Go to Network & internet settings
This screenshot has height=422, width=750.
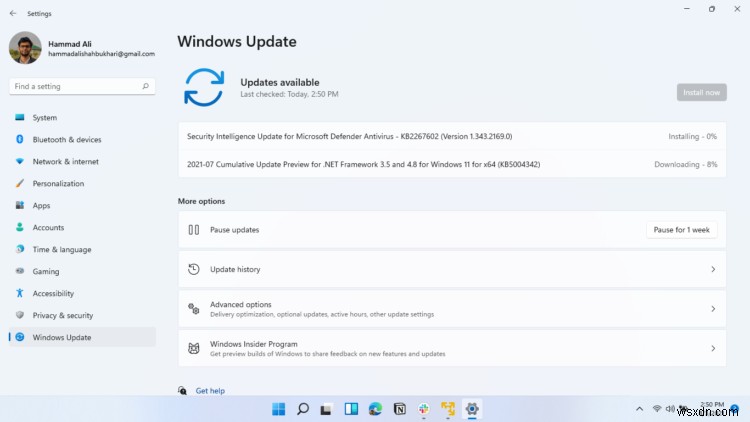coord(82,161)
